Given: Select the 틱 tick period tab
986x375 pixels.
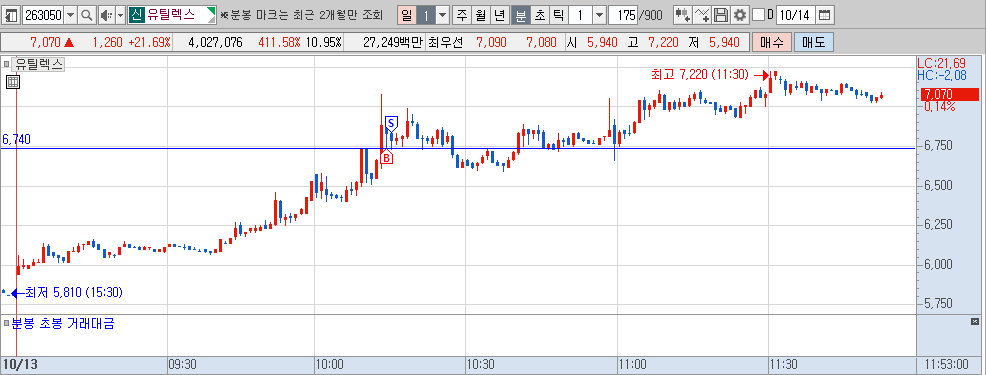Looking at the screenshot, I should tap(558, 14).
